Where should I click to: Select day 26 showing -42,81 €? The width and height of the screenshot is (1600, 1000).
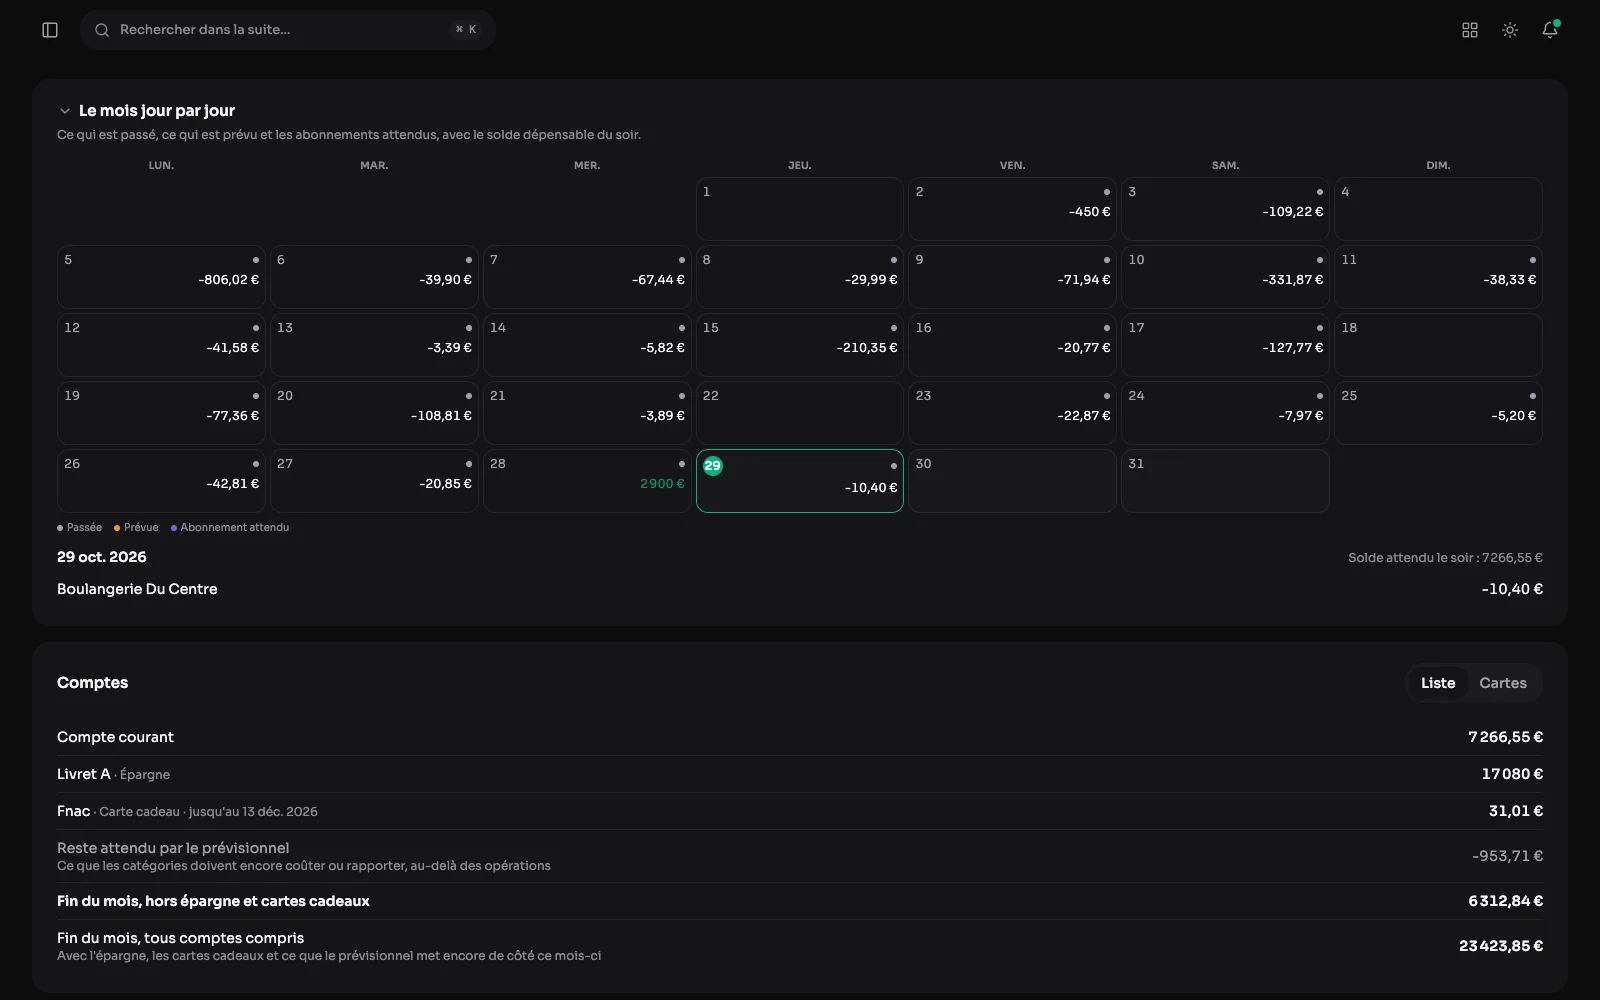pyautogui.click(x=161, y=481)
